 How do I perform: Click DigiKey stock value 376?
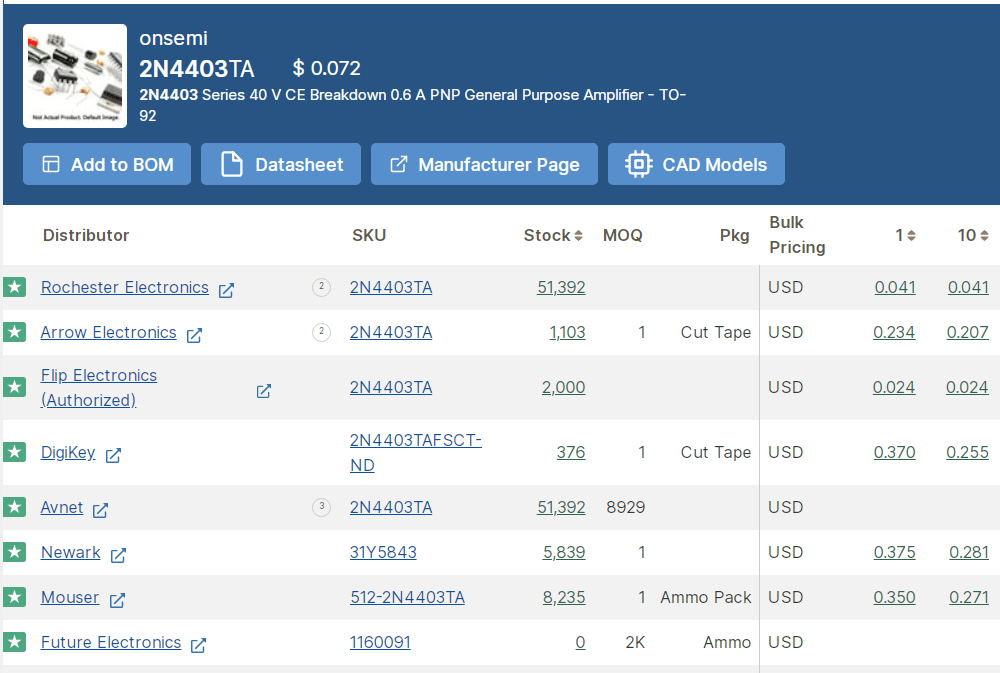click(571, 452)
